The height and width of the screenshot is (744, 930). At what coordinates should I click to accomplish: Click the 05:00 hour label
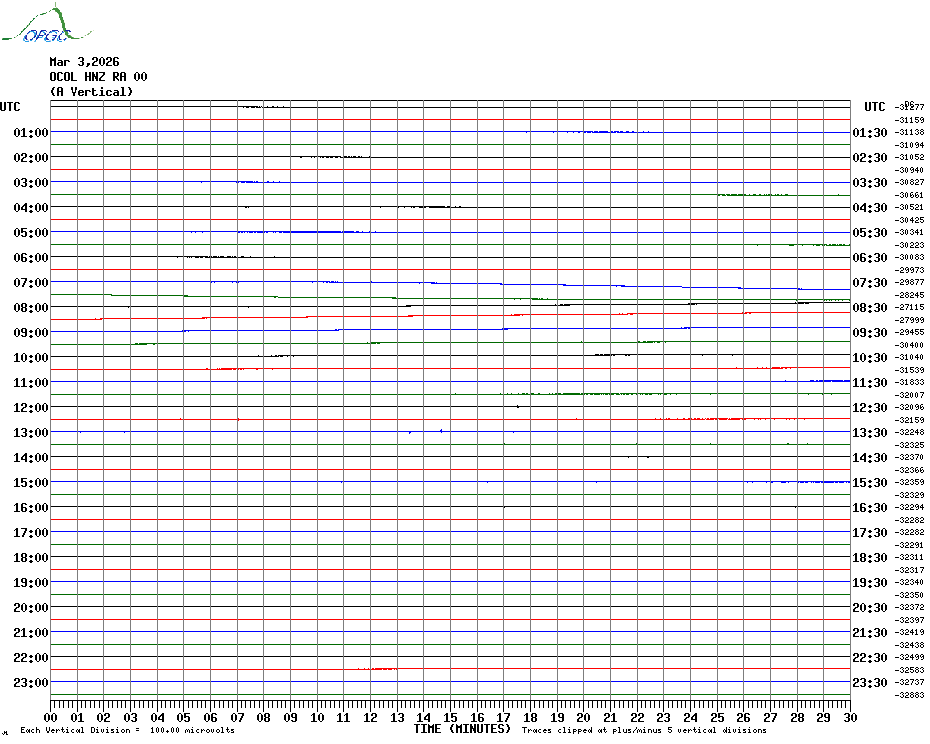click(31, 233)
